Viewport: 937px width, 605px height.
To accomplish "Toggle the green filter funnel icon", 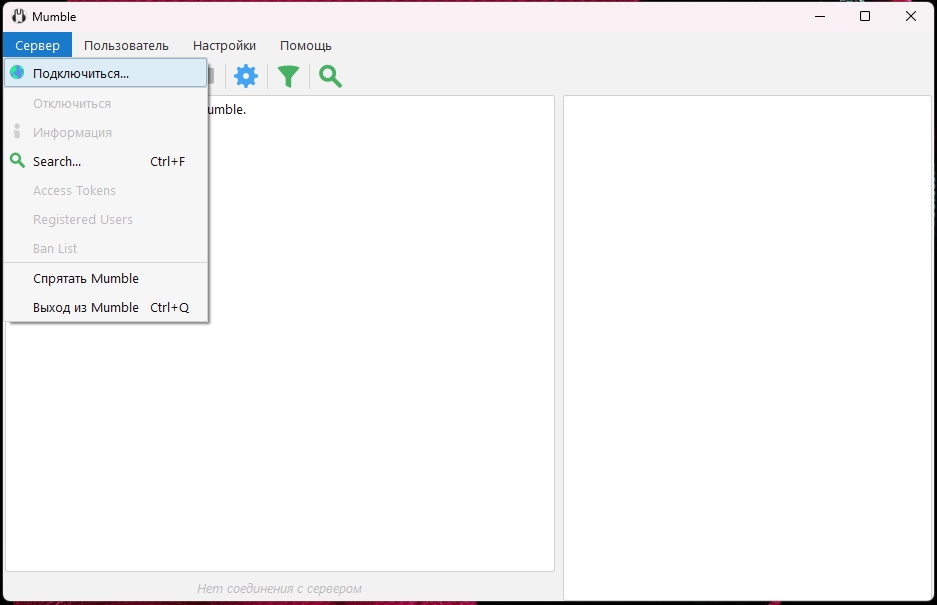I will pyautogui.click(x=288, y=77).
